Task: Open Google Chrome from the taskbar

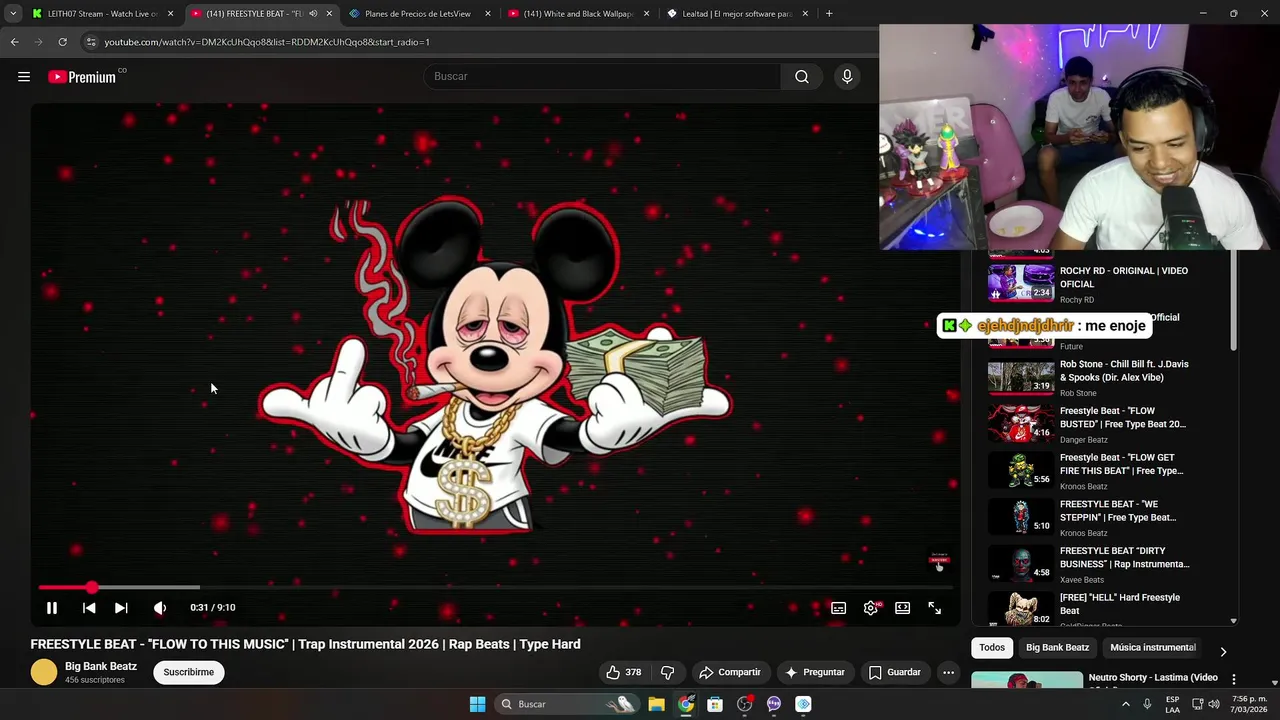Action: [686, 704]
